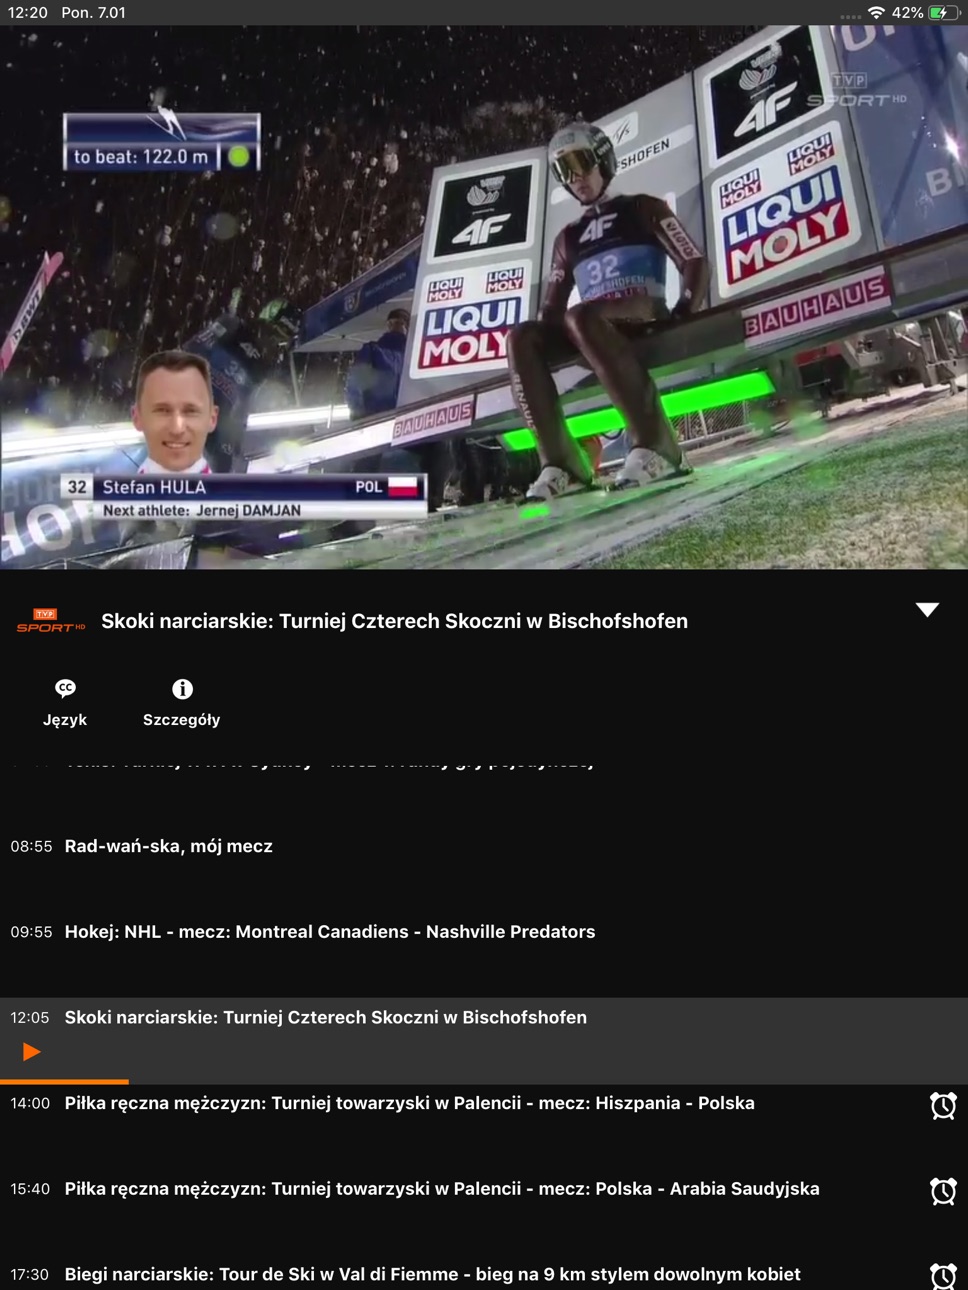Viewport: 968px width, 1290px height.
Task: Tap the Język subtitles/language icon
Action: coord(65,689)
